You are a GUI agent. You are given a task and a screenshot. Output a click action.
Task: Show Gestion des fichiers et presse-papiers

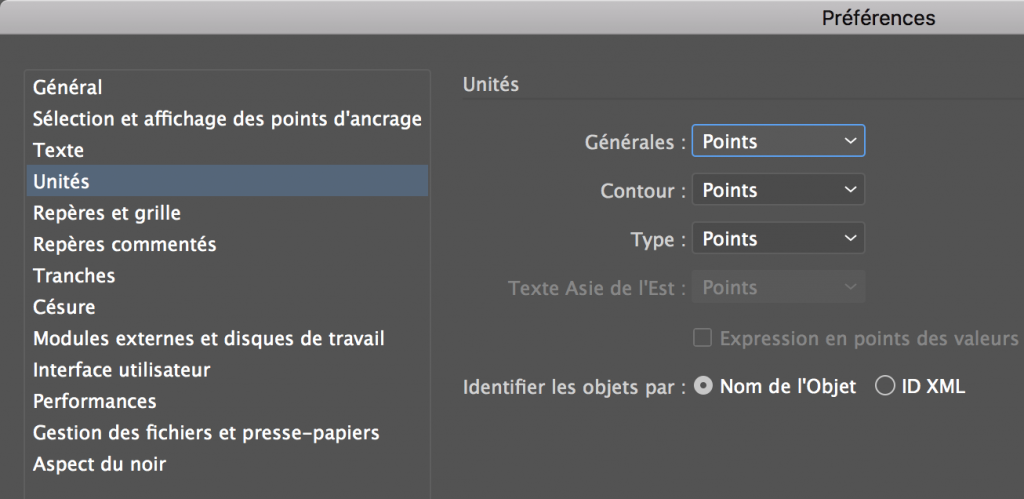coord(206,433)
